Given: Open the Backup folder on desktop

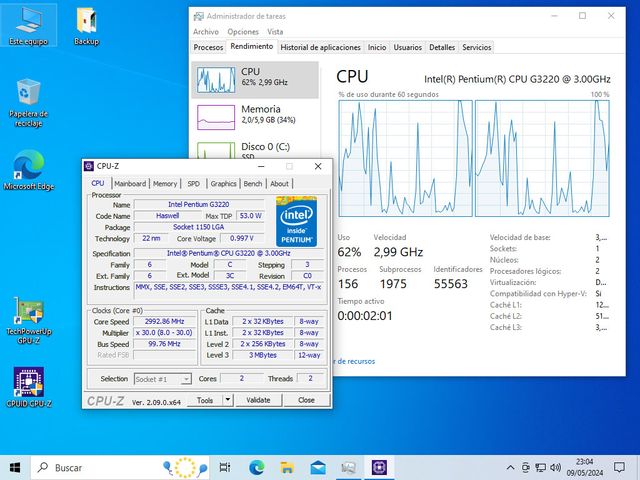Looking at the screenshot, I should 87,25.
